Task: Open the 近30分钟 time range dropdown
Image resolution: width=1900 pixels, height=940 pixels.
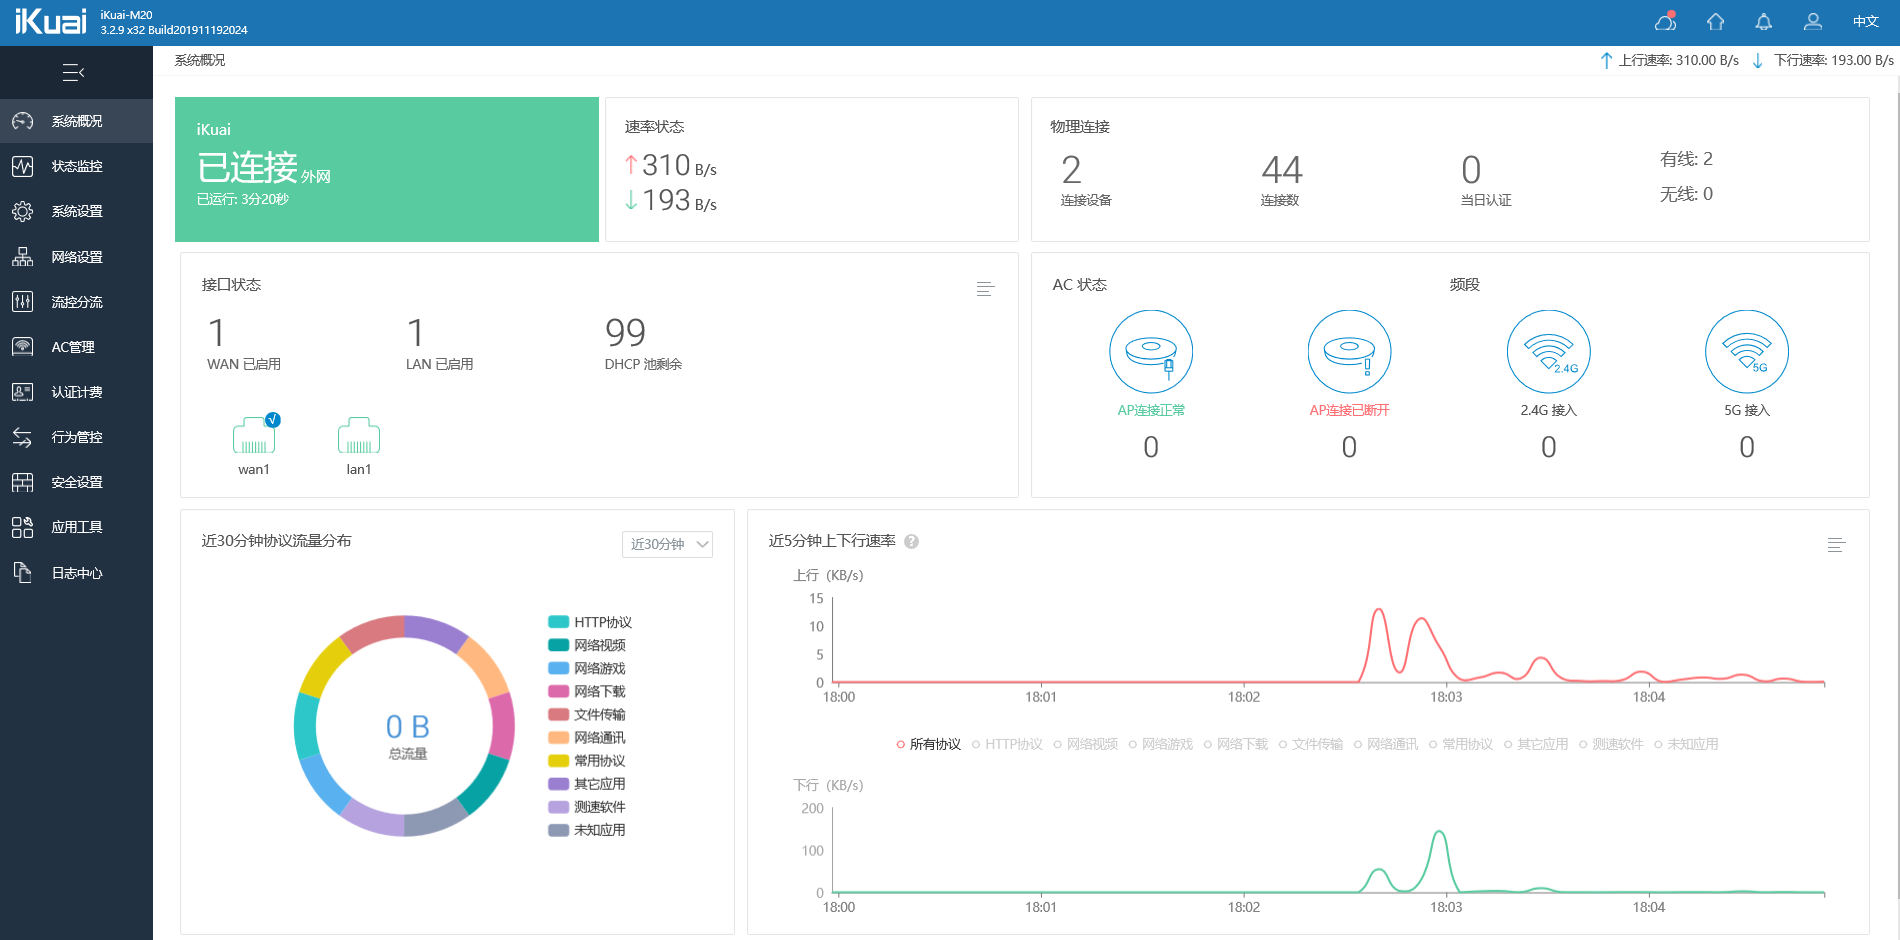Action: pyautogui.click(x=667, y=544)
